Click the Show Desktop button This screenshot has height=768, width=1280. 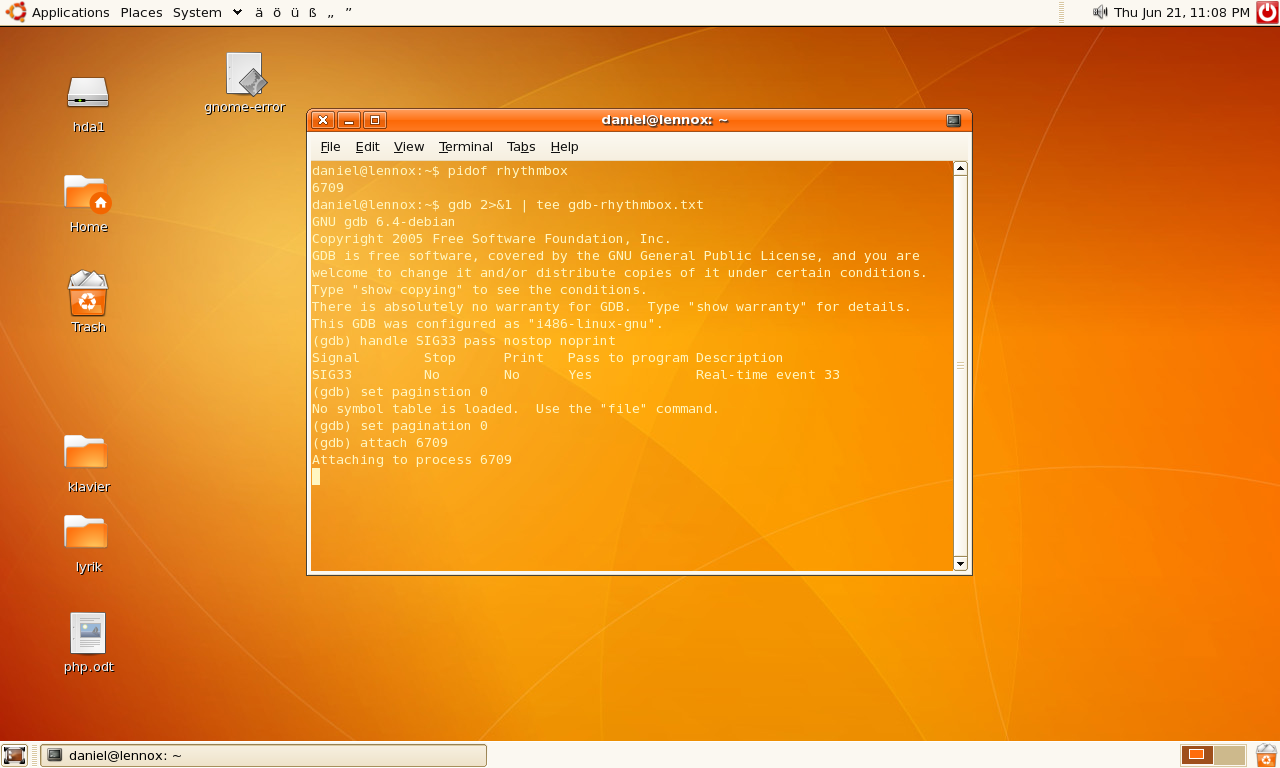(14, 755)
